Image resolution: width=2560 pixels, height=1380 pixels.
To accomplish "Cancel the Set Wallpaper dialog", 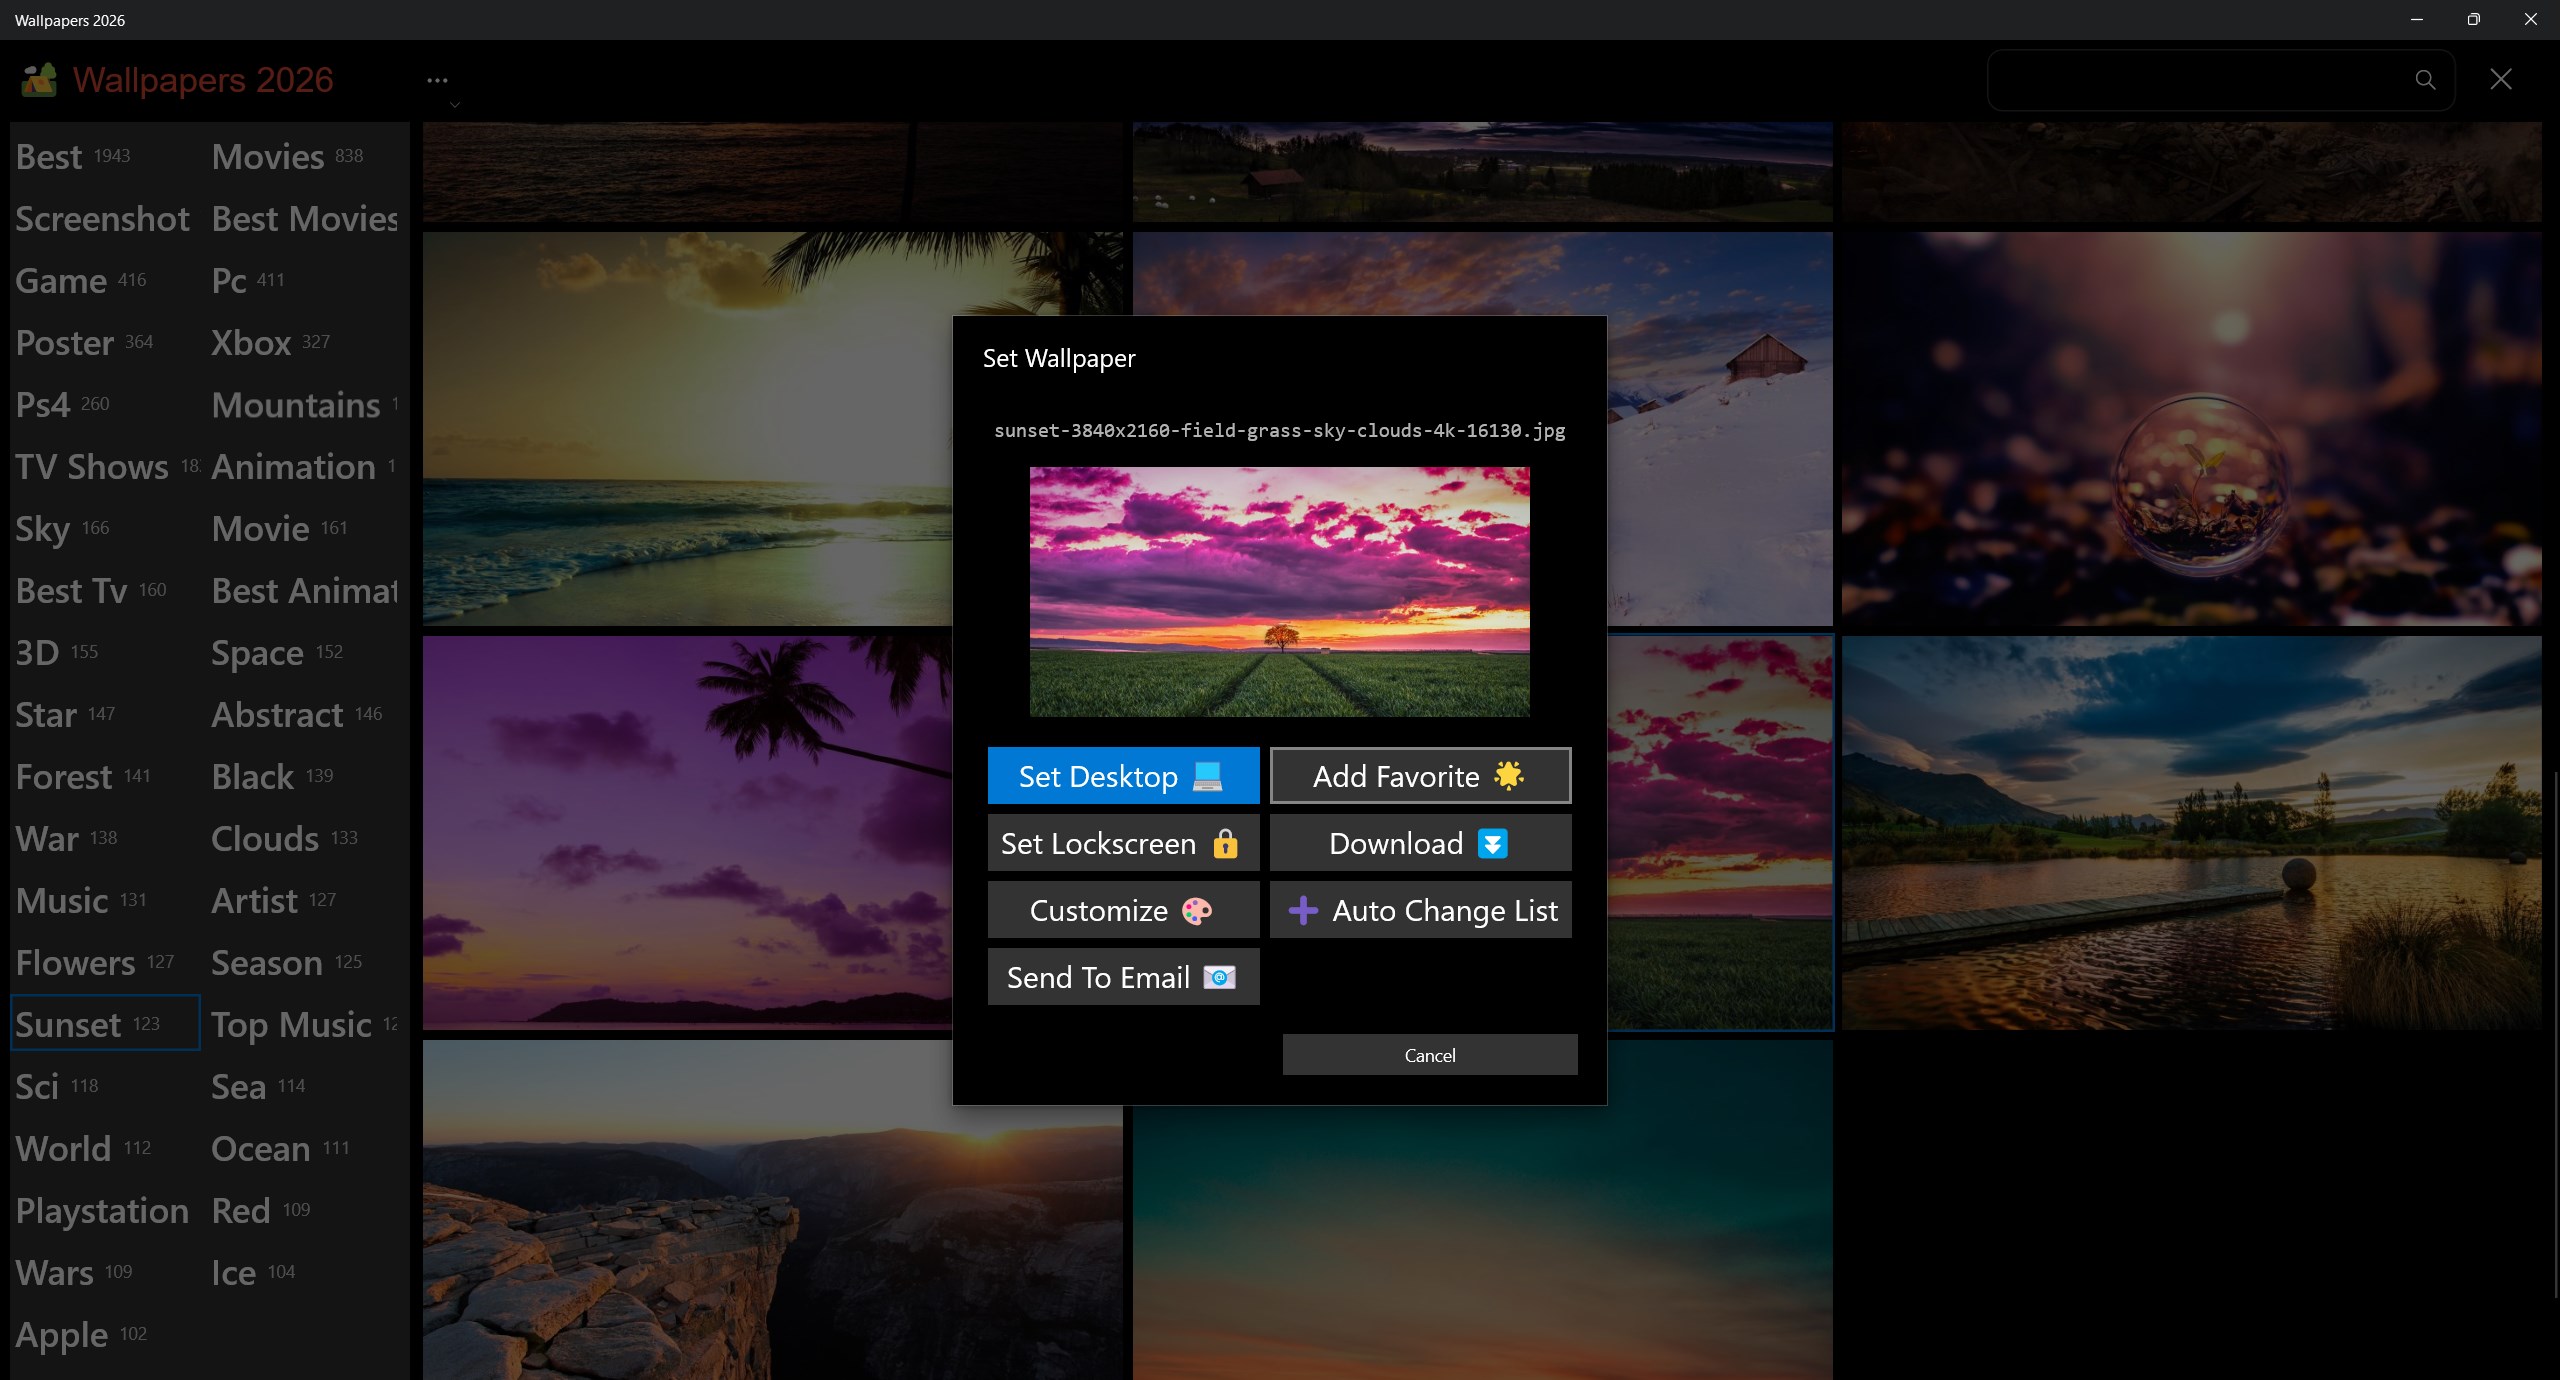I will tap(1430, 1055).
